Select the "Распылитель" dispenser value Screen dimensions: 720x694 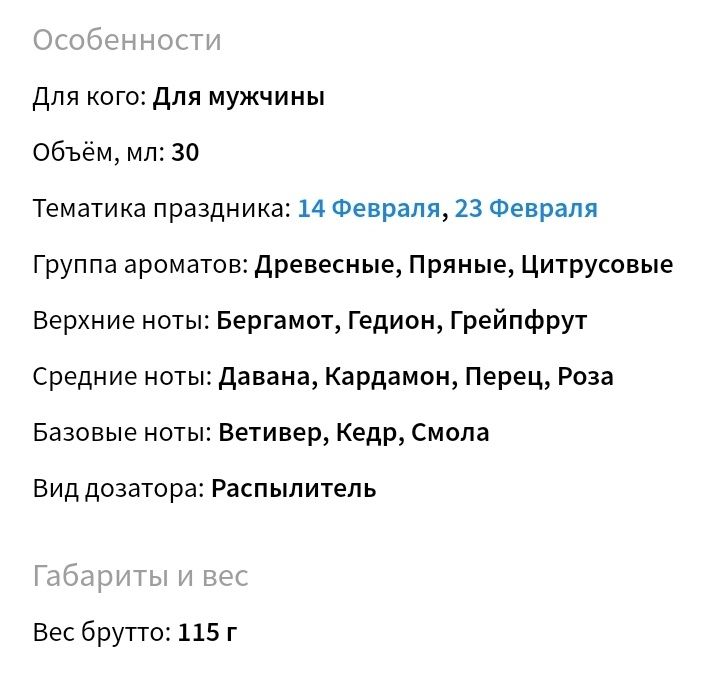(x=294, y=489)
